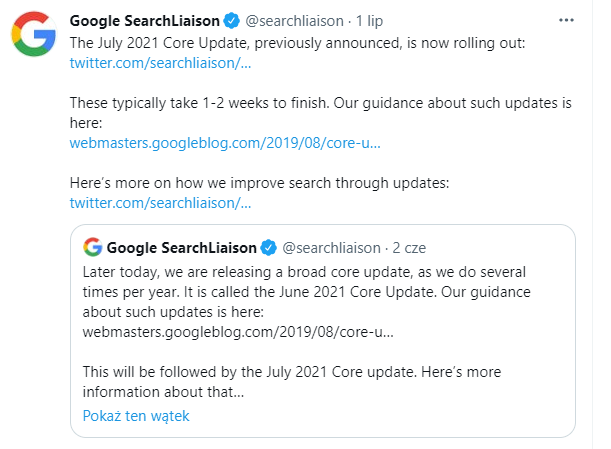Viewport: 611px width, 449px height.
Task: Click 'Here's more on how we improve search' text
Action: (x=260, y=183)
